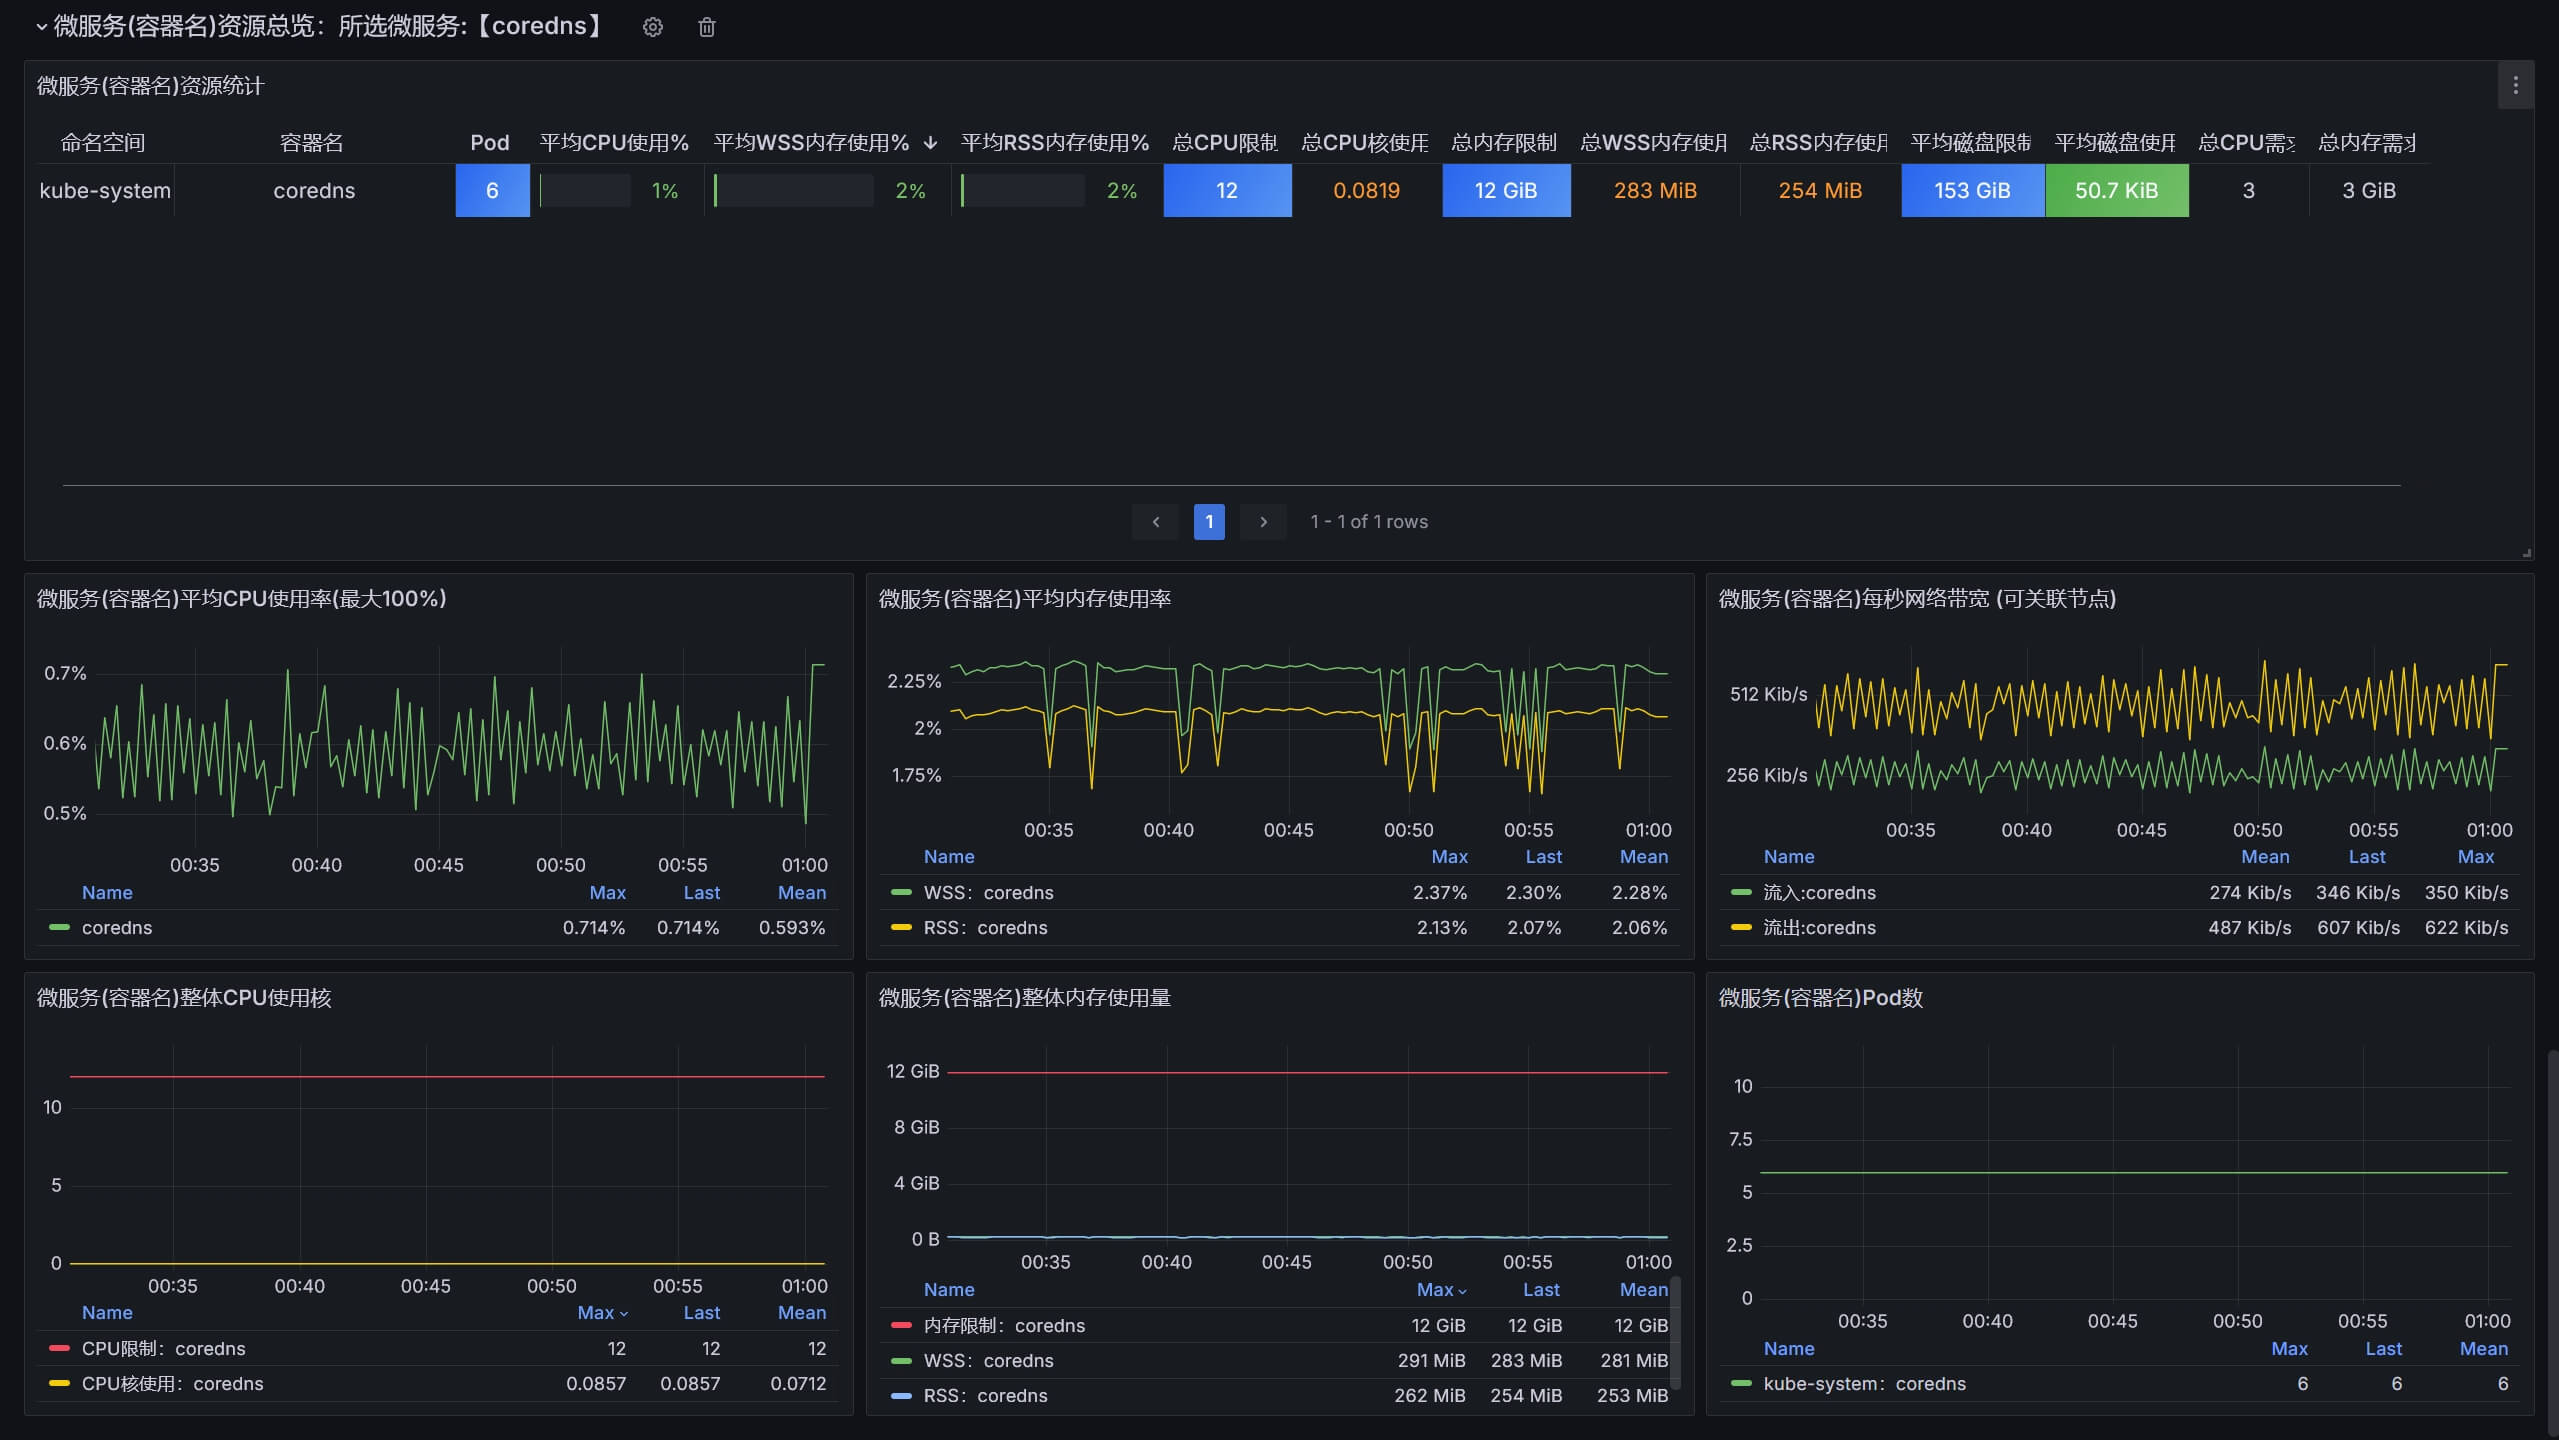Sort by Pod column header
Viewport: 2559px width, 1440px height.
489,143
